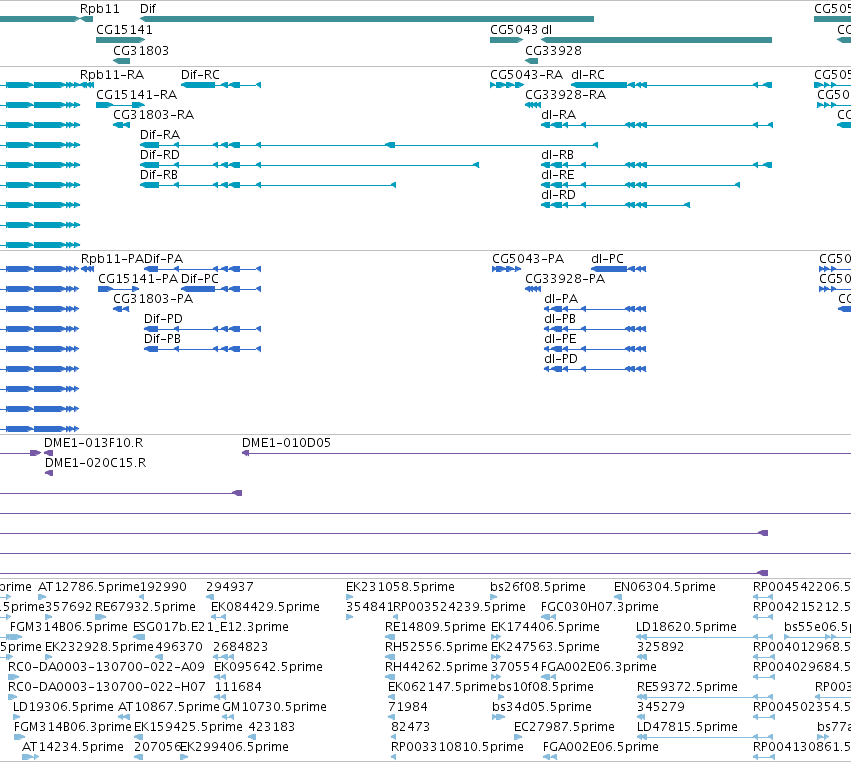Viewport: 851px width, 762px height.
Task: Click the Rpb11-PA protein label
Action: tap(112, 259)
